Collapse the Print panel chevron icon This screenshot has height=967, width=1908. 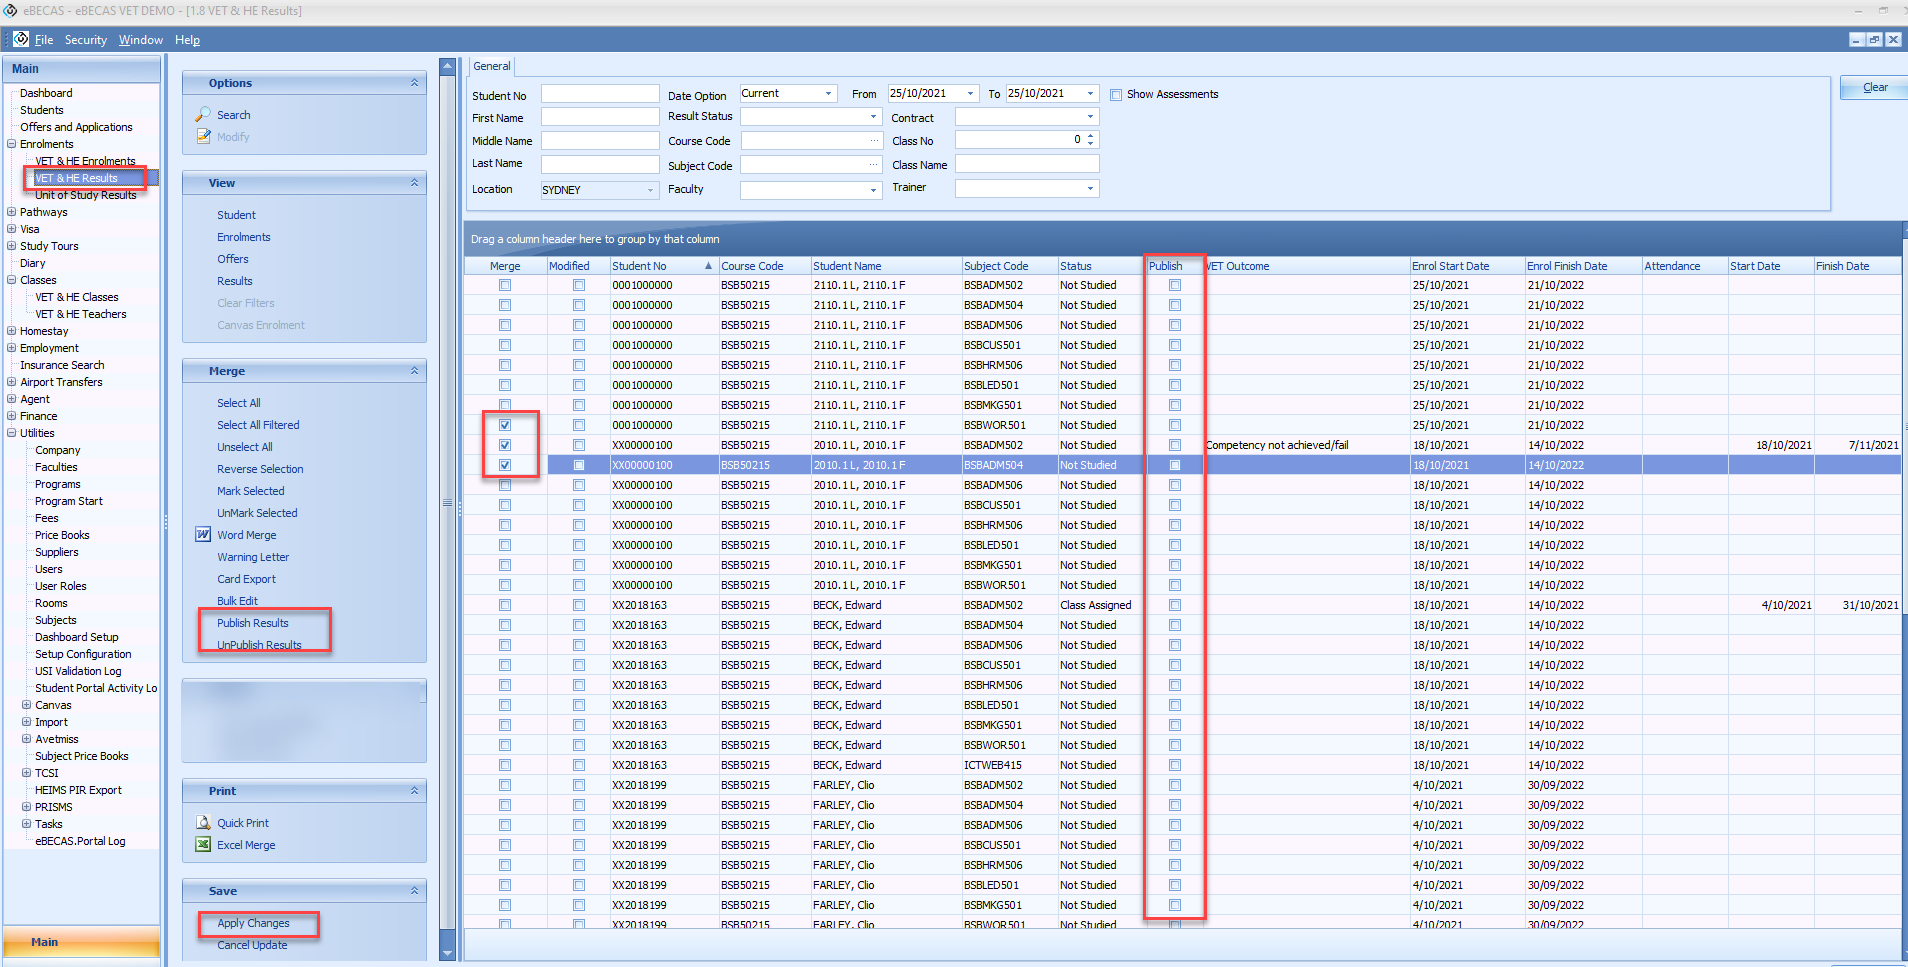[414, 791]
